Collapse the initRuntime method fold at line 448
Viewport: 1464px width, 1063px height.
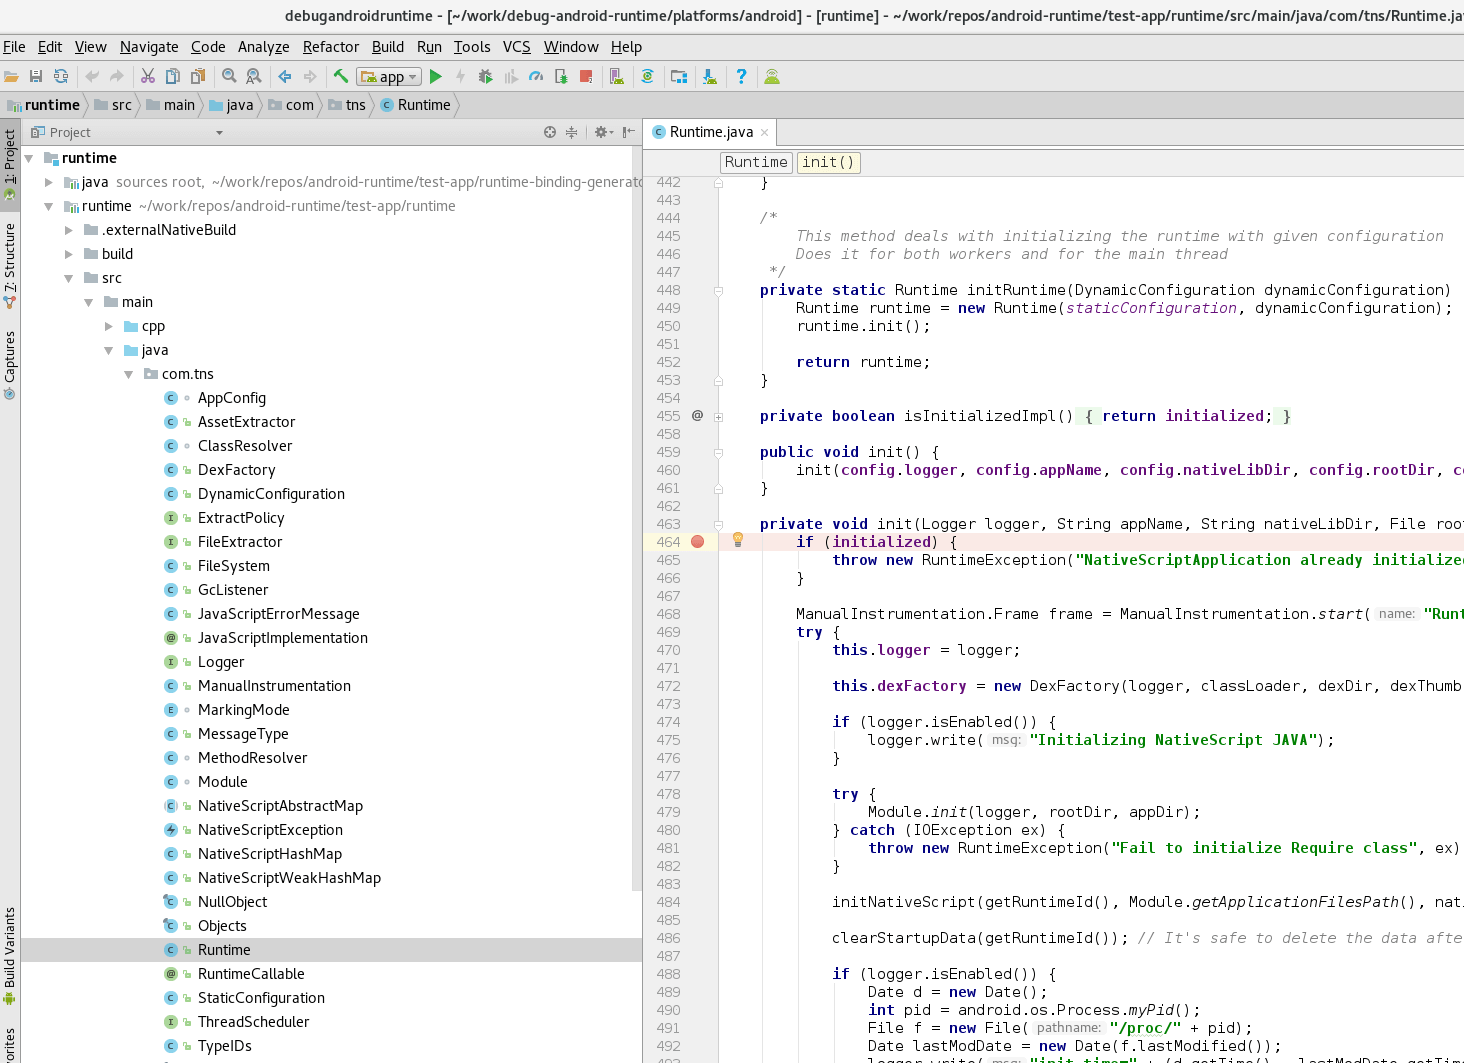(718, 290)
